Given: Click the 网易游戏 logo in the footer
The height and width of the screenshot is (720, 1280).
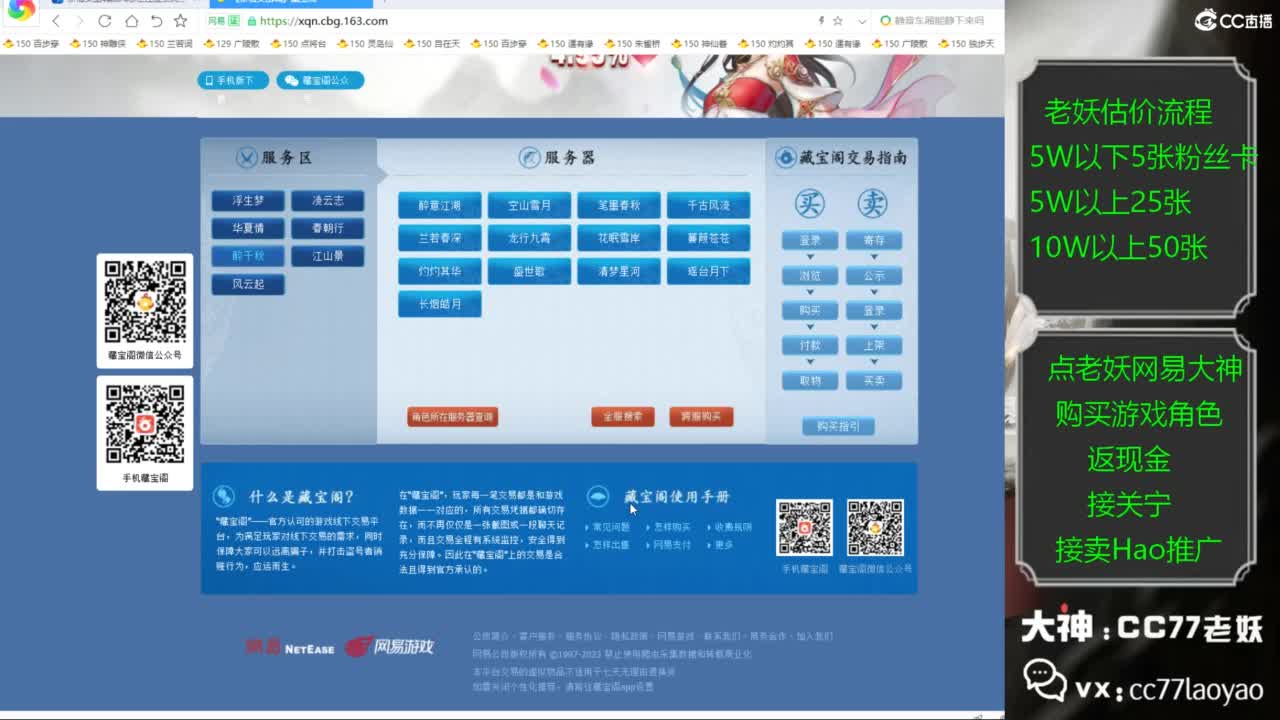Looking at the screenshot, I should pos(389,647).
